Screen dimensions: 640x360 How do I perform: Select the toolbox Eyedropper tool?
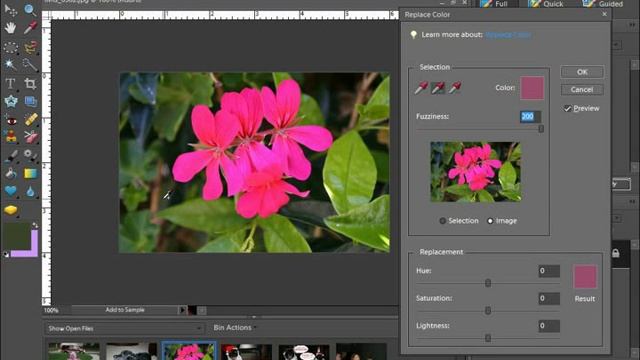point(30,28)
